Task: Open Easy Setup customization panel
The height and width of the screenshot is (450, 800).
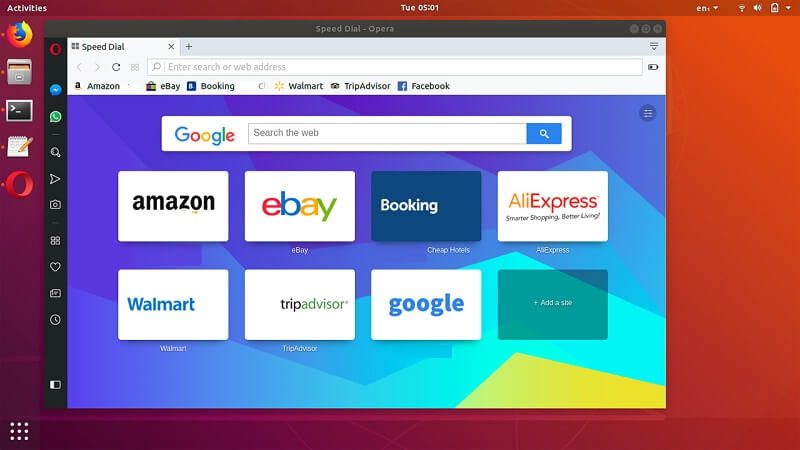Action: [x=647, y=113]
